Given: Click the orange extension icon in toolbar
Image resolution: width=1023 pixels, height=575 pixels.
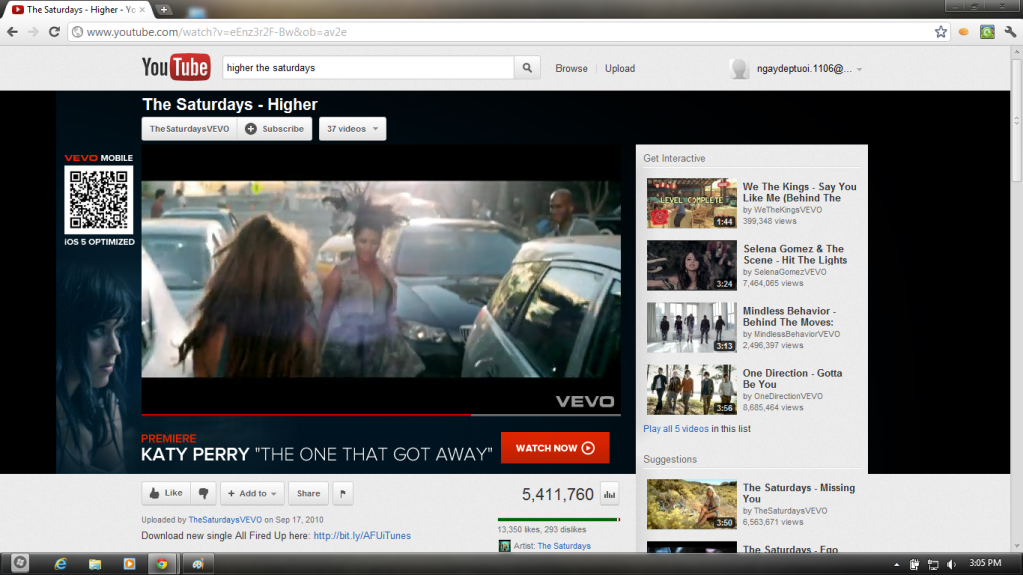Looking at the screenshot, I should pos(964,31).
